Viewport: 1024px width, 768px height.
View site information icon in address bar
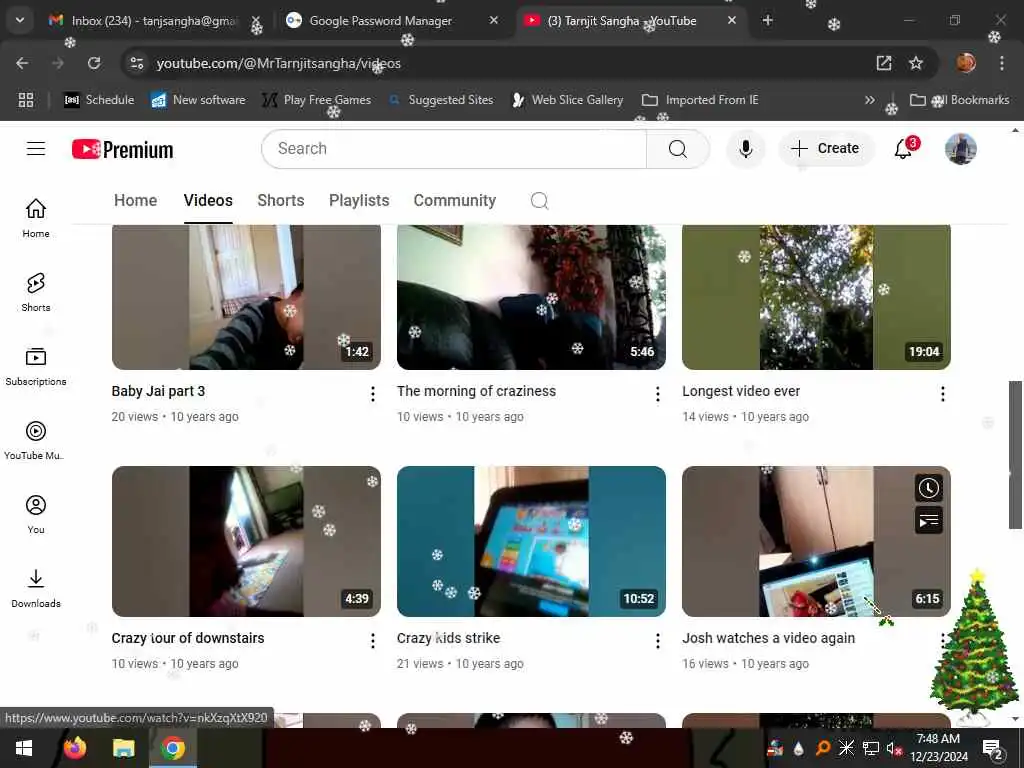(136, 63)
